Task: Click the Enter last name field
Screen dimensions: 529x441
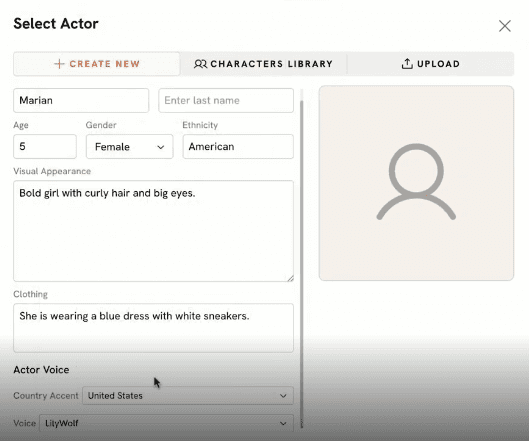Action: 226,101
